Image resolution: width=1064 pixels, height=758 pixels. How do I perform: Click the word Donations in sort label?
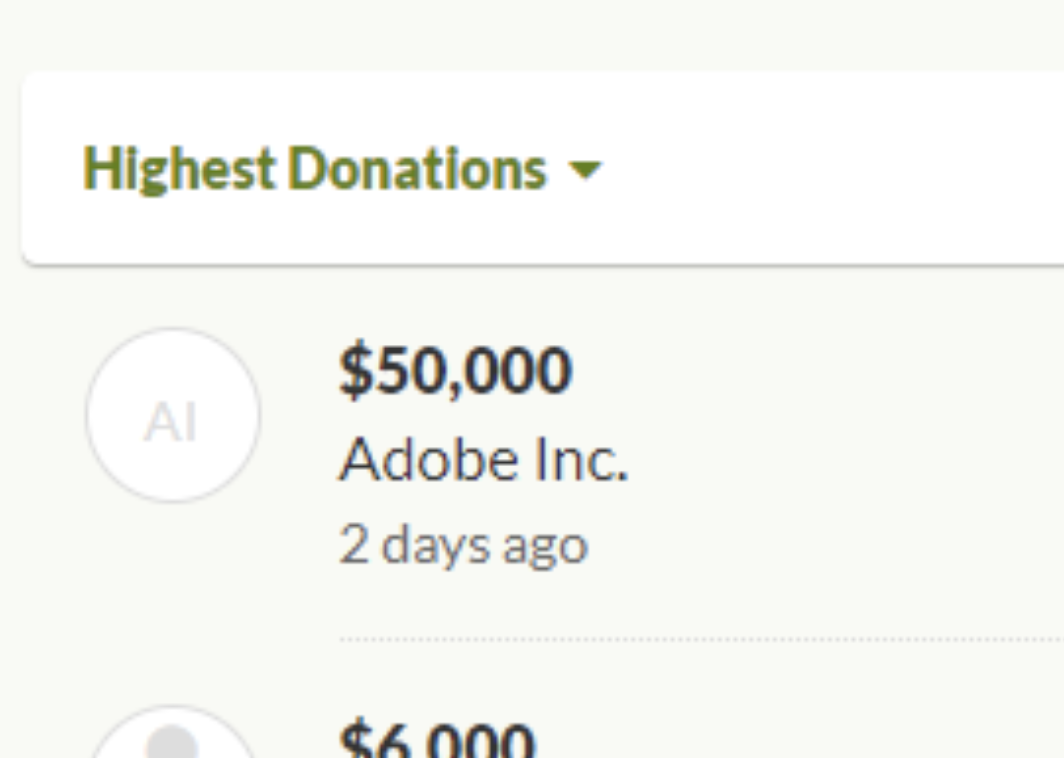417,168
